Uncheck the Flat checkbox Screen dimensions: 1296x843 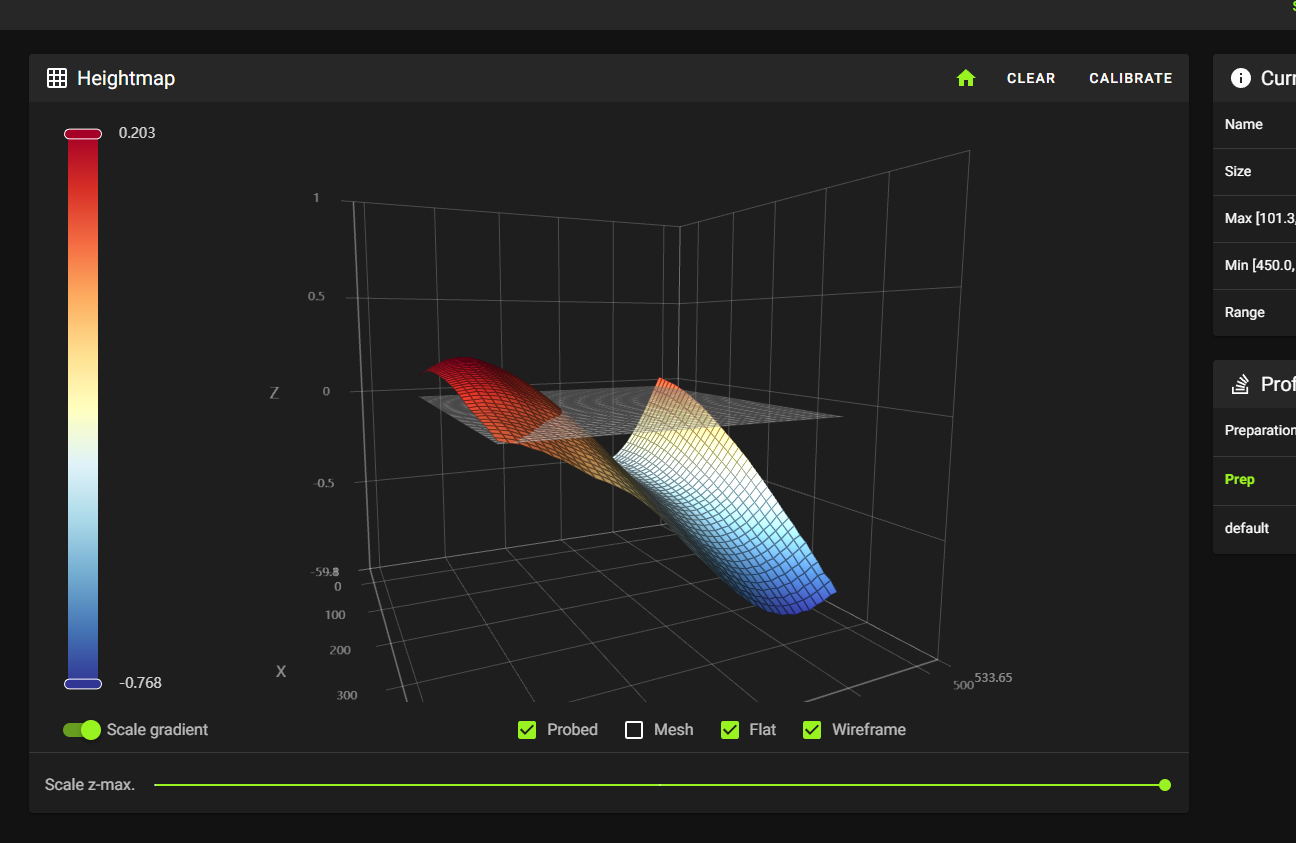click(x=730, y=730)
